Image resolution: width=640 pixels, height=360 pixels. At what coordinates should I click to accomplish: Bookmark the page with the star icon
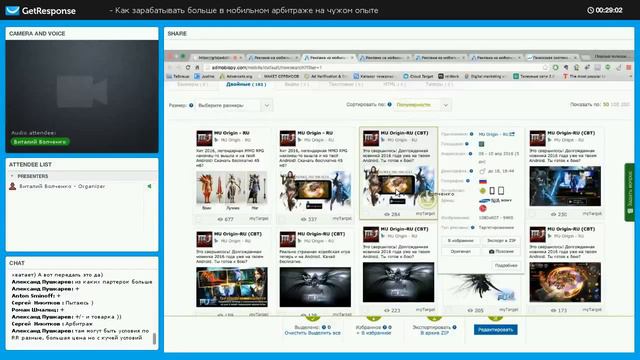coord(545,67)
